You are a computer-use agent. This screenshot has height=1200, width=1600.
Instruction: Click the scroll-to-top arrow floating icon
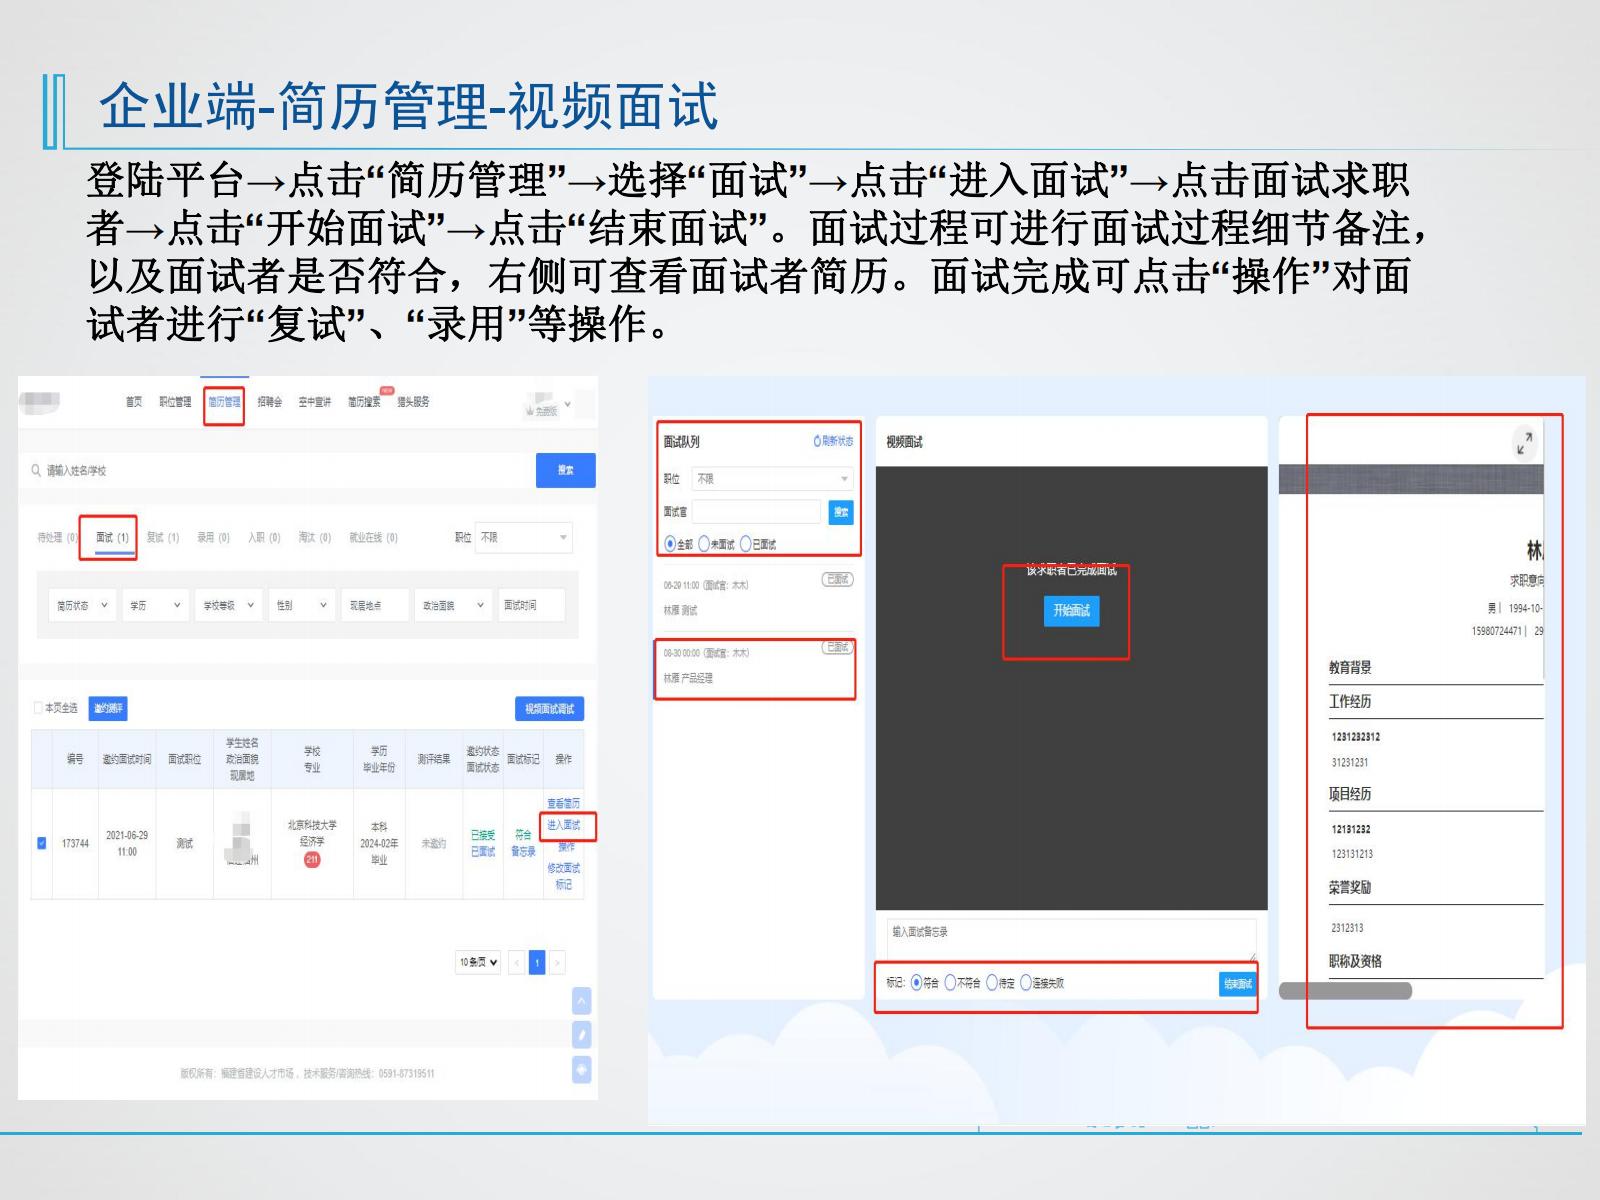click(582, 1001)
